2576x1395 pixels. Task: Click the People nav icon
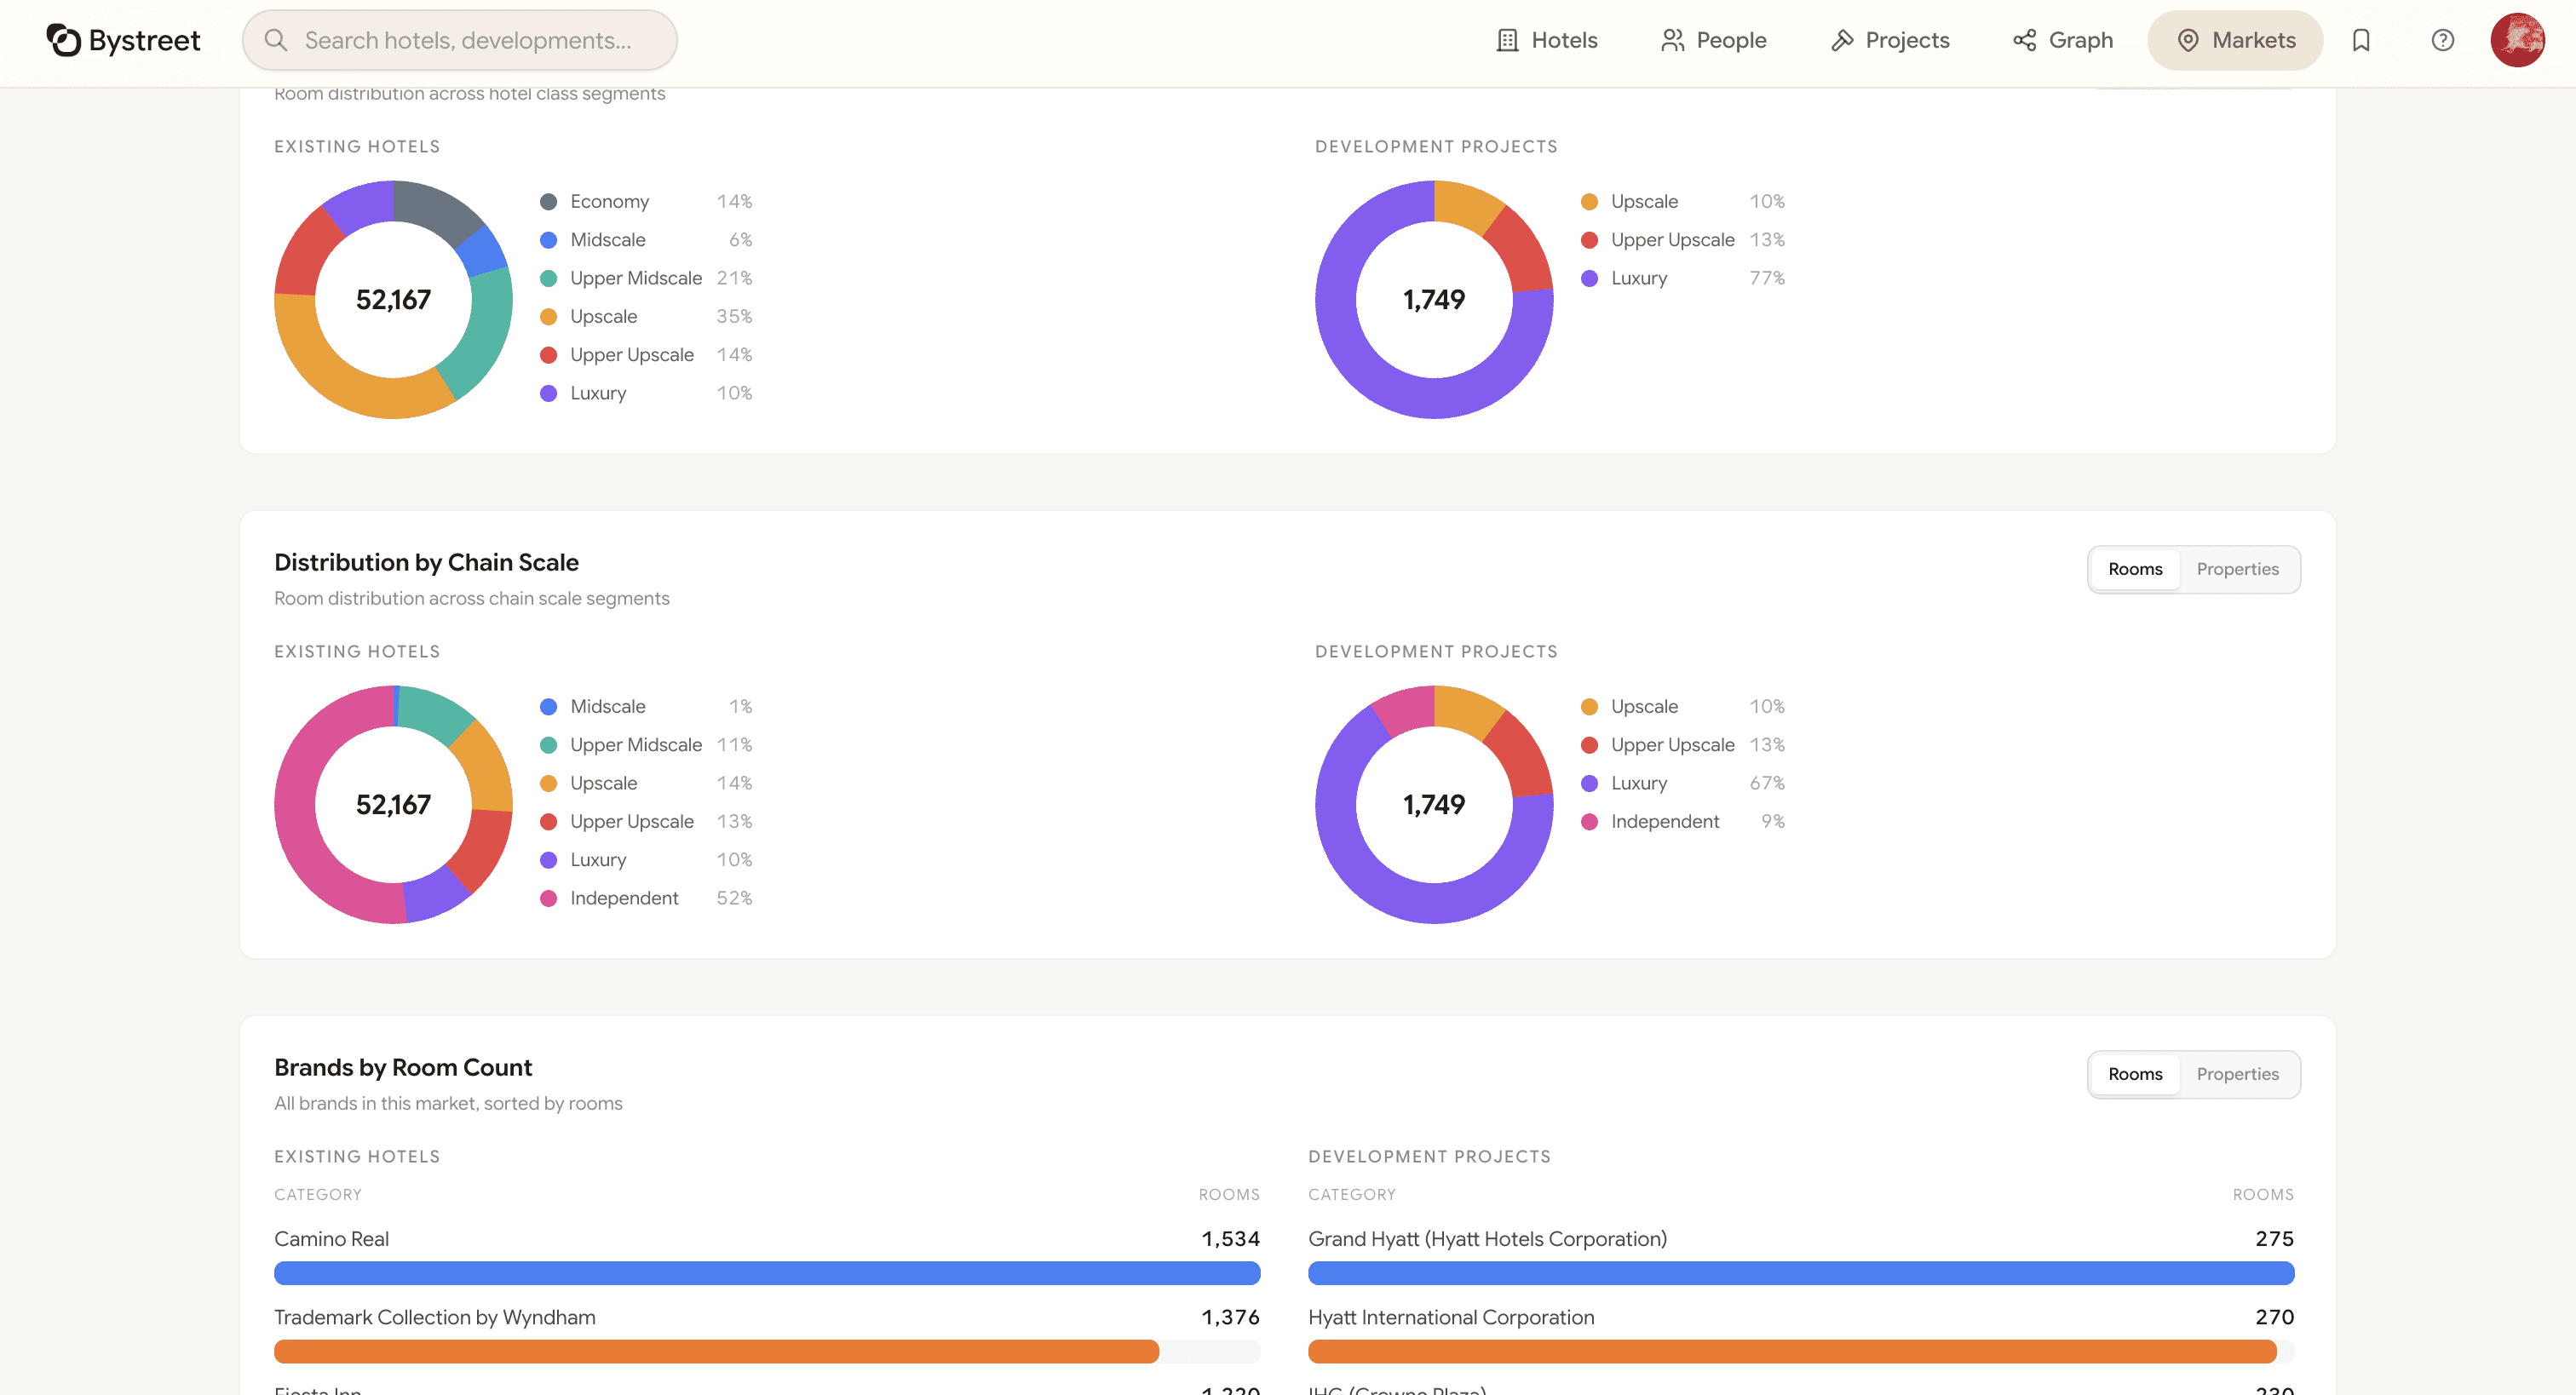pyautogui.click(x=1672, y=40)
